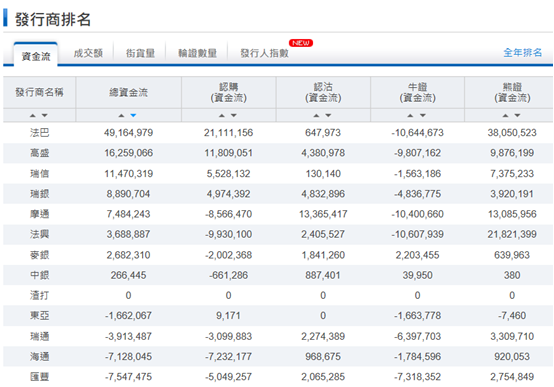The width and height of the screenshot is (554, 387).
Task: Click call value 9,171 in 東亞 row
Action: [229, 315]
